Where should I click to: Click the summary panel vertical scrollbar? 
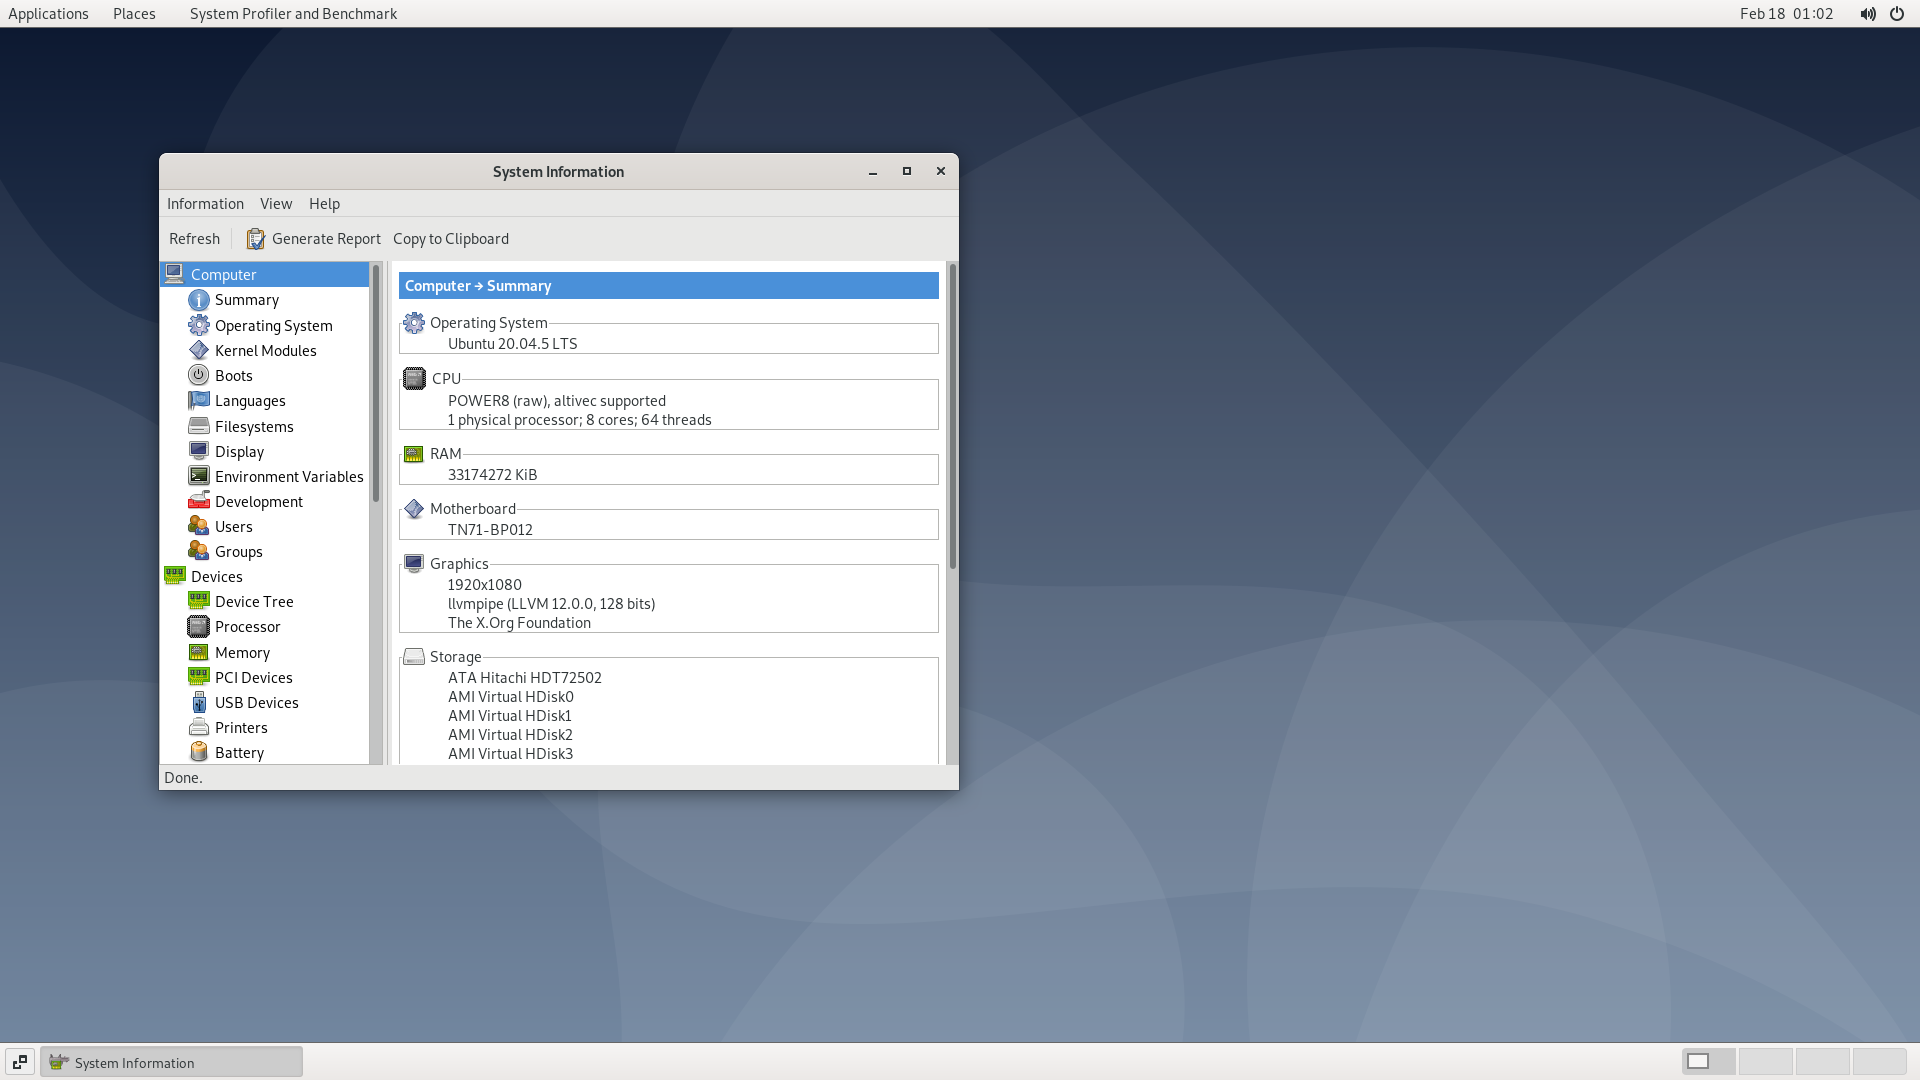pyautogui.click(x=952, y=417)
